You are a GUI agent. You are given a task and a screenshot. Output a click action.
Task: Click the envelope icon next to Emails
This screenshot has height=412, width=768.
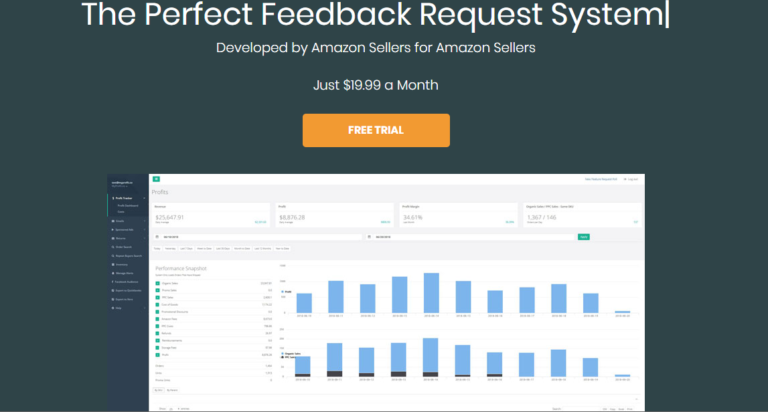coord(113,221)
